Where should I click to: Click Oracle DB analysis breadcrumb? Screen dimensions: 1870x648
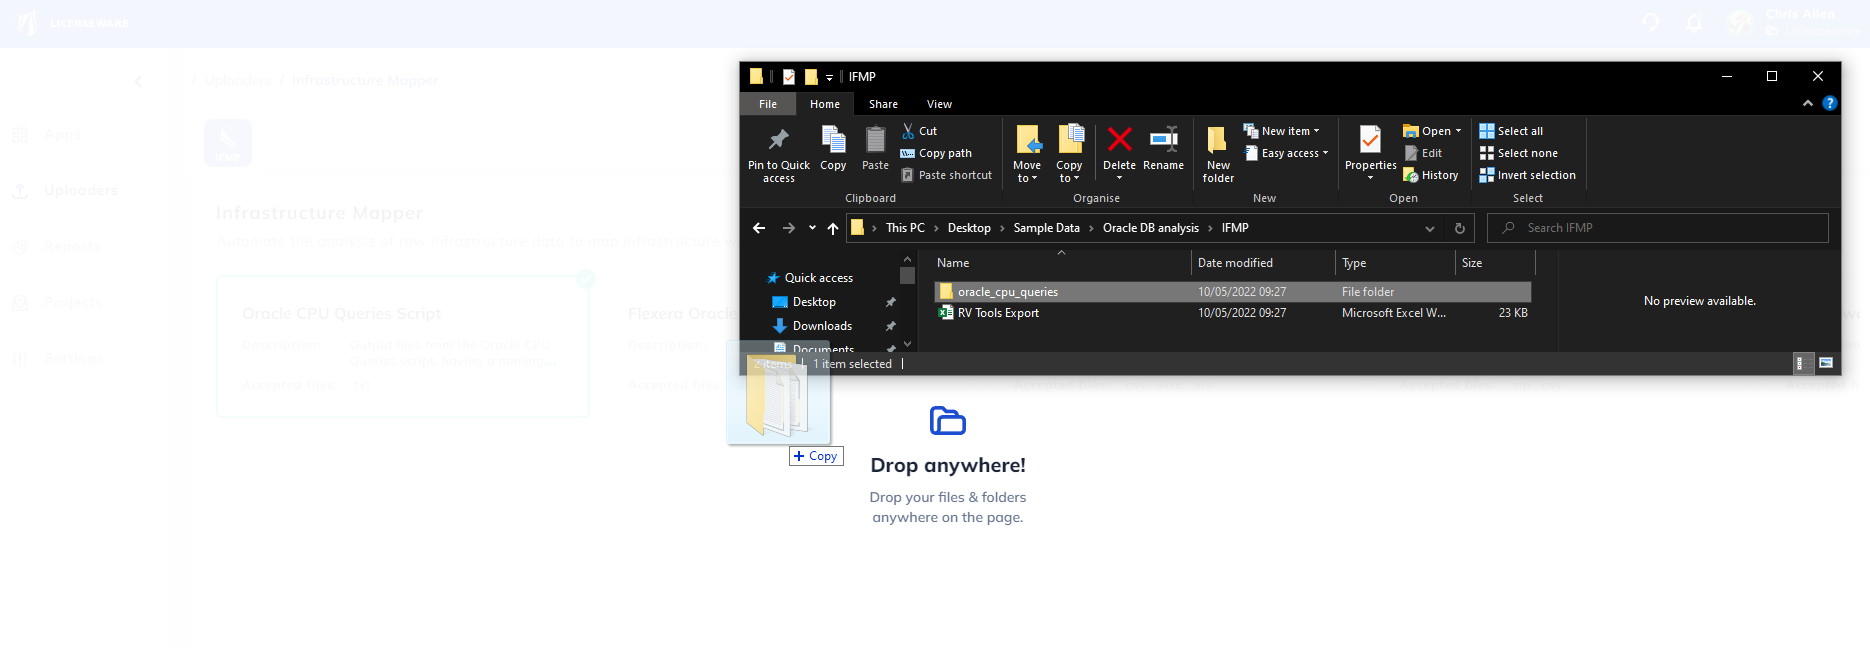click(1150, 228)
